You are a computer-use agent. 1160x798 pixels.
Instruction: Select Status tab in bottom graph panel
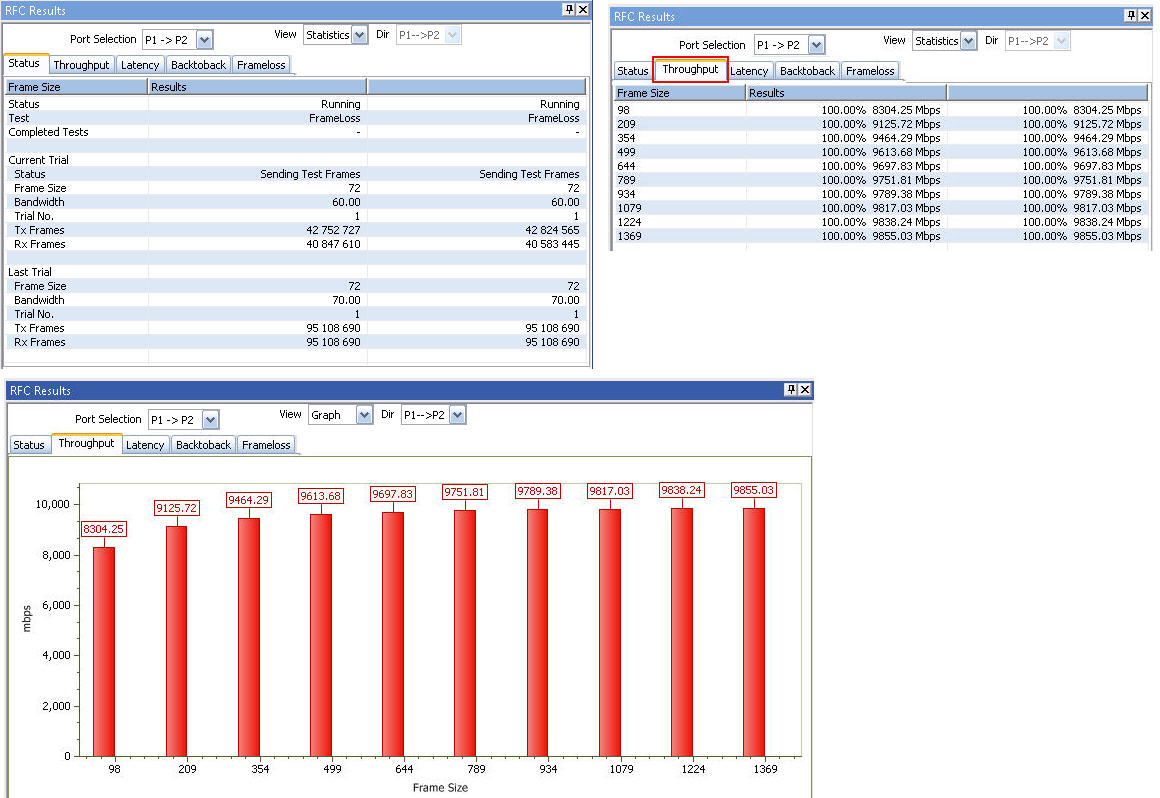click(x=29, y=445)
